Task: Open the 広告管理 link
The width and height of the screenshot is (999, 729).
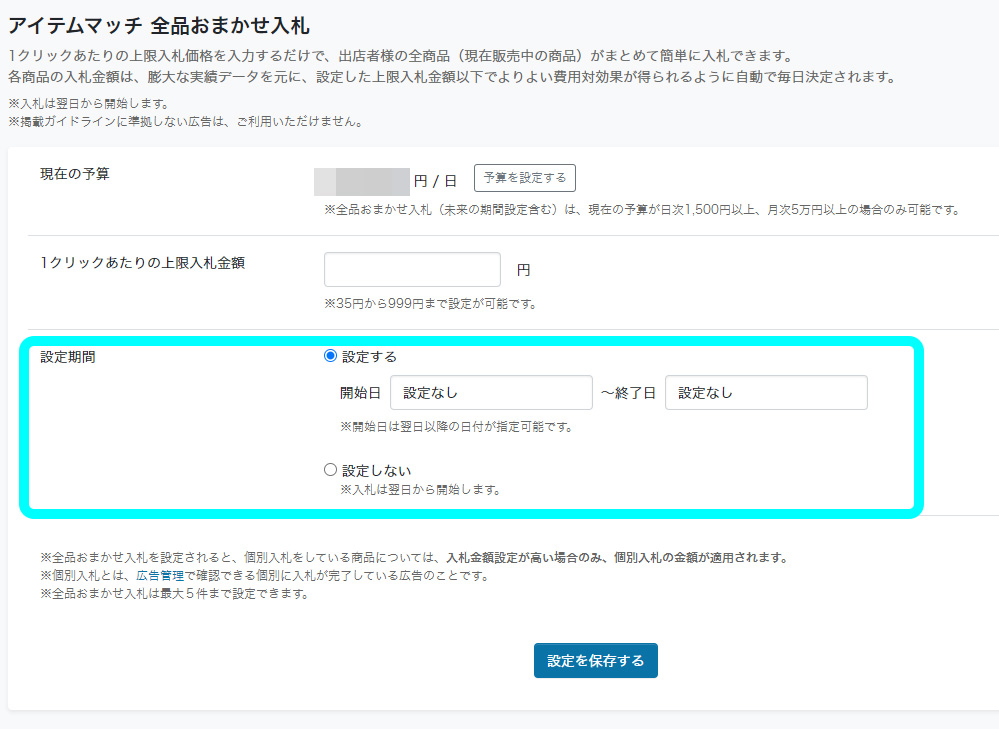Action: [x=160, y=575]
